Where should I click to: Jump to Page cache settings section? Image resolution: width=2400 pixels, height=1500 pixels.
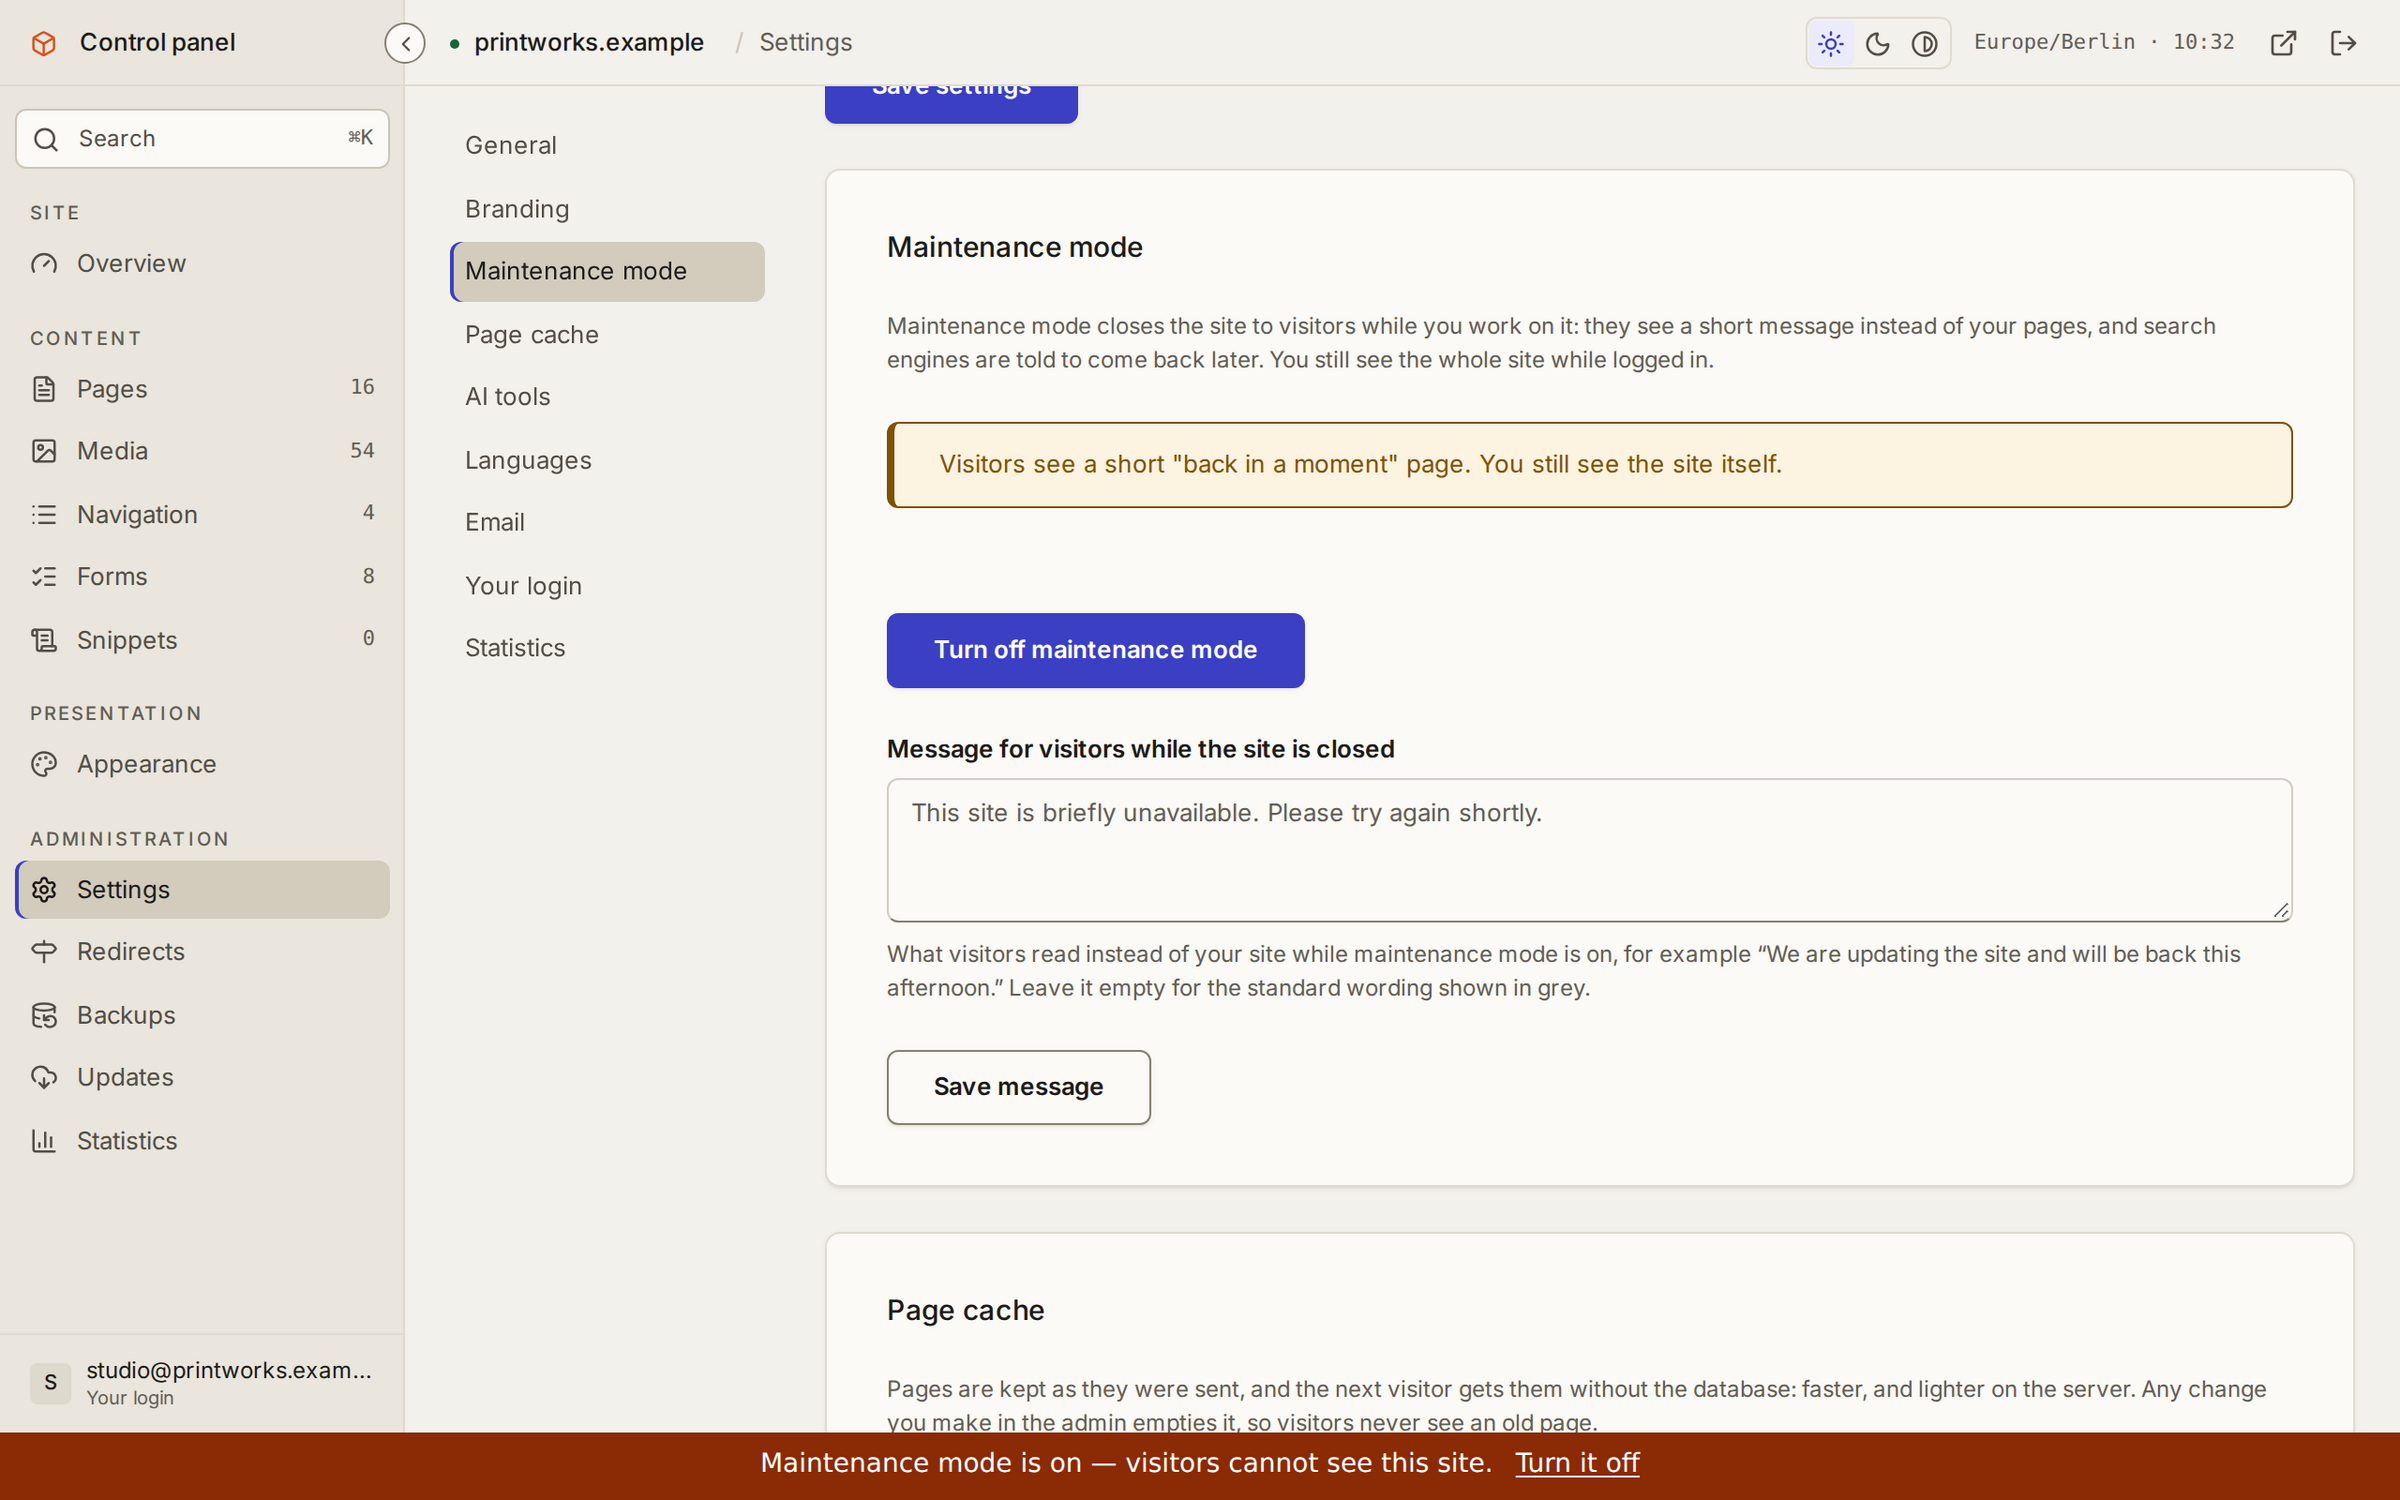[x=608, y=335]
